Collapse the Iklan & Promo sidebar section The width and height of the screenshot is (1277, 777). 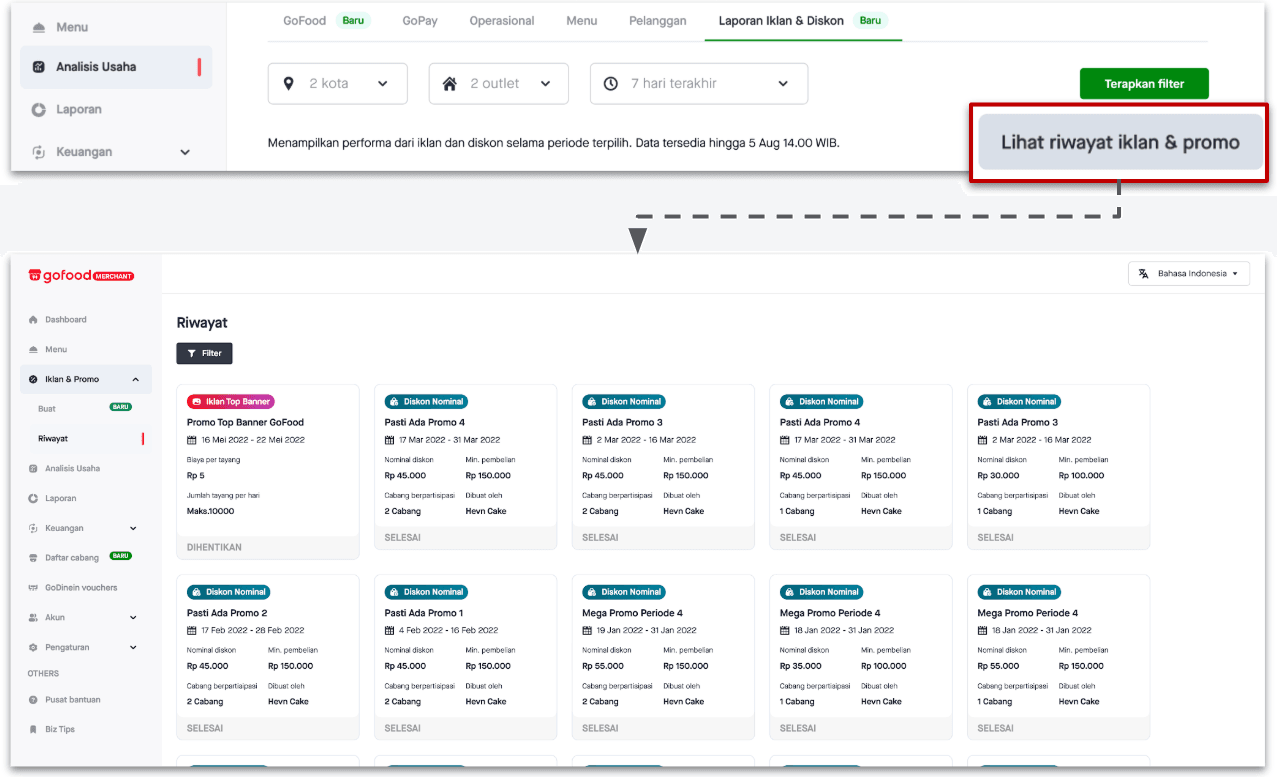tap(135, 379)
